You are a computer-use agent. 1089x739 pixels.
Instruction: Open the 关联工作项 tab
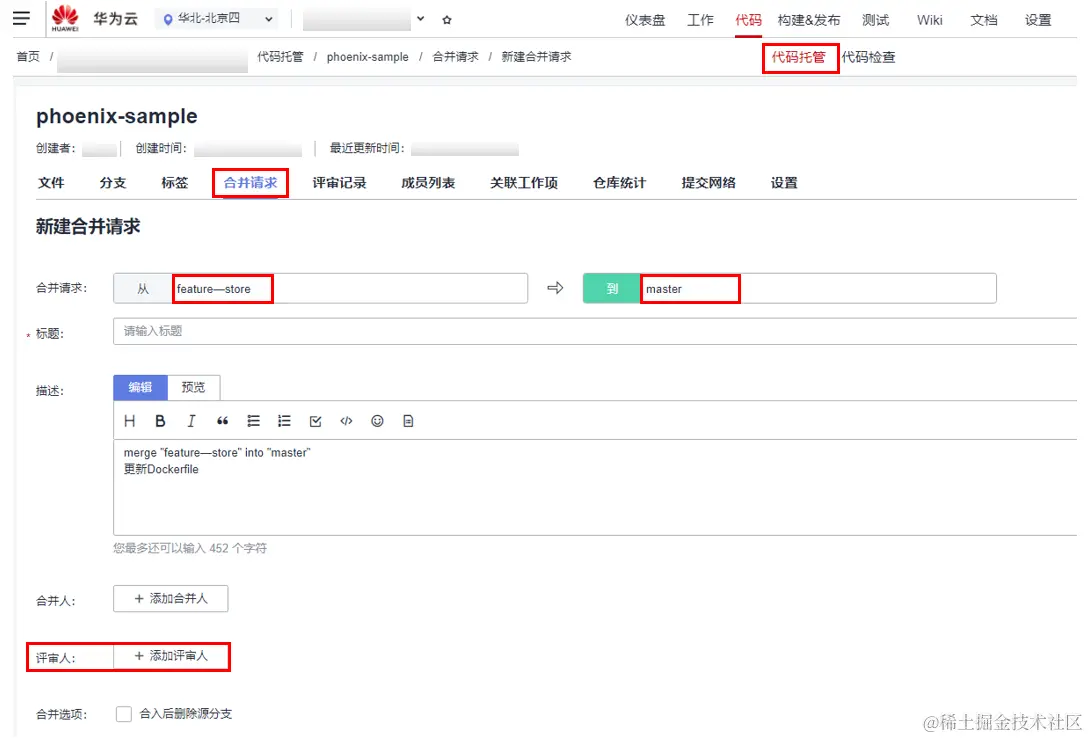point(524,183)
